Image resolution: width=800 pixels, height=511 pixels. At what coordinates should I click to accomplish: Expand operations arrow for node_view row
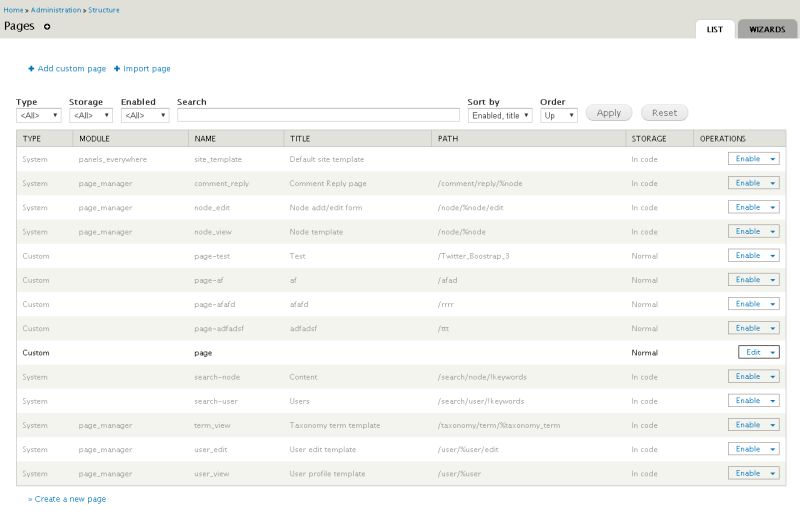coord(772,232)
